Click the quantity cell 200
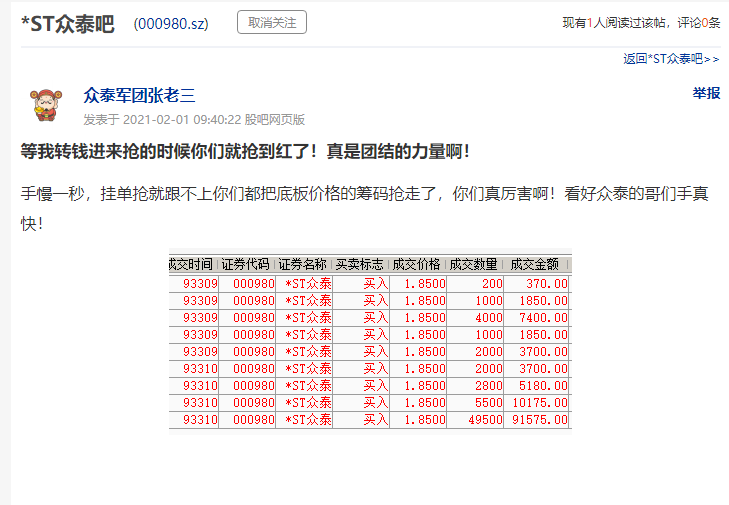The height and width of the screenshot is (505, 729). click(x=475, y=284)
